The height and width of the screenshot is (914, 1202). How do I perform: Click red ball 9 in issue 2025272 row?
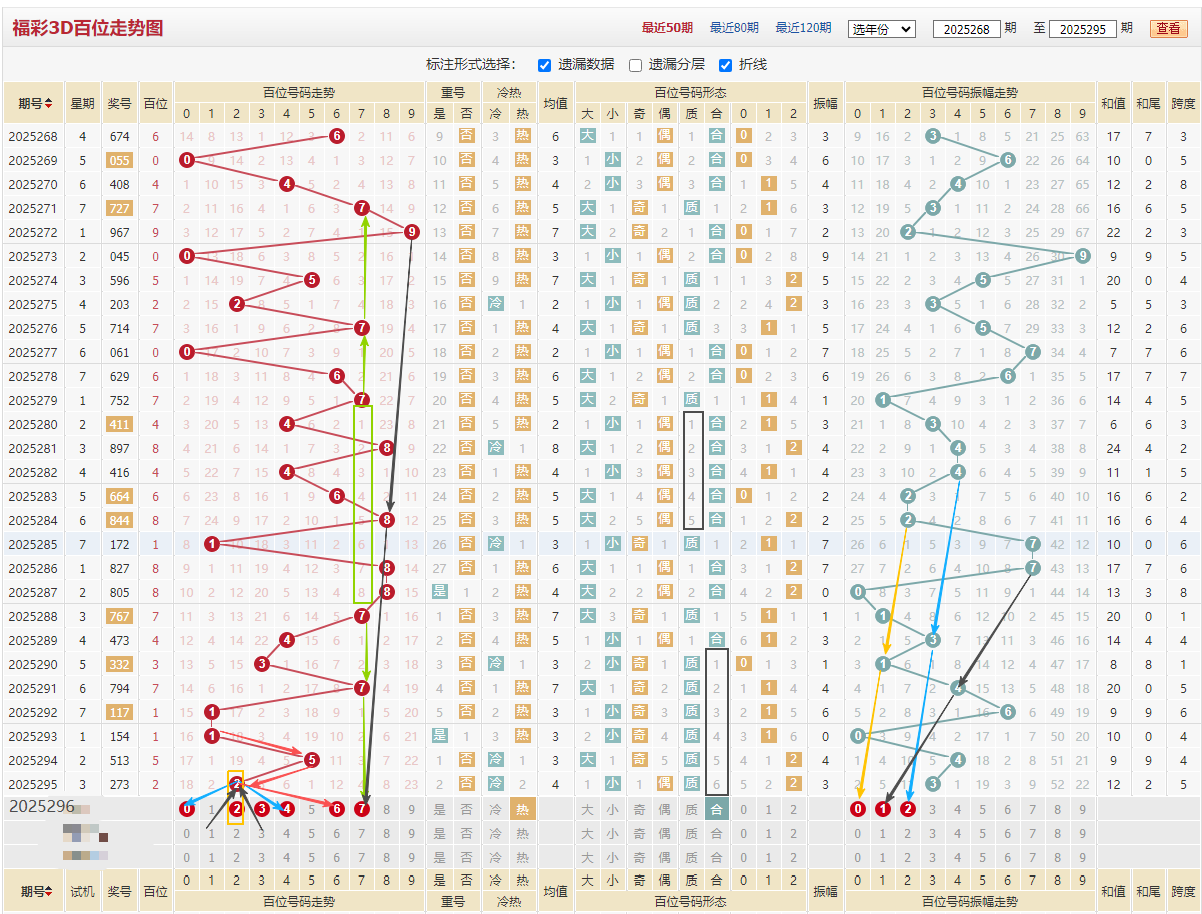click(x=412, y=232)
